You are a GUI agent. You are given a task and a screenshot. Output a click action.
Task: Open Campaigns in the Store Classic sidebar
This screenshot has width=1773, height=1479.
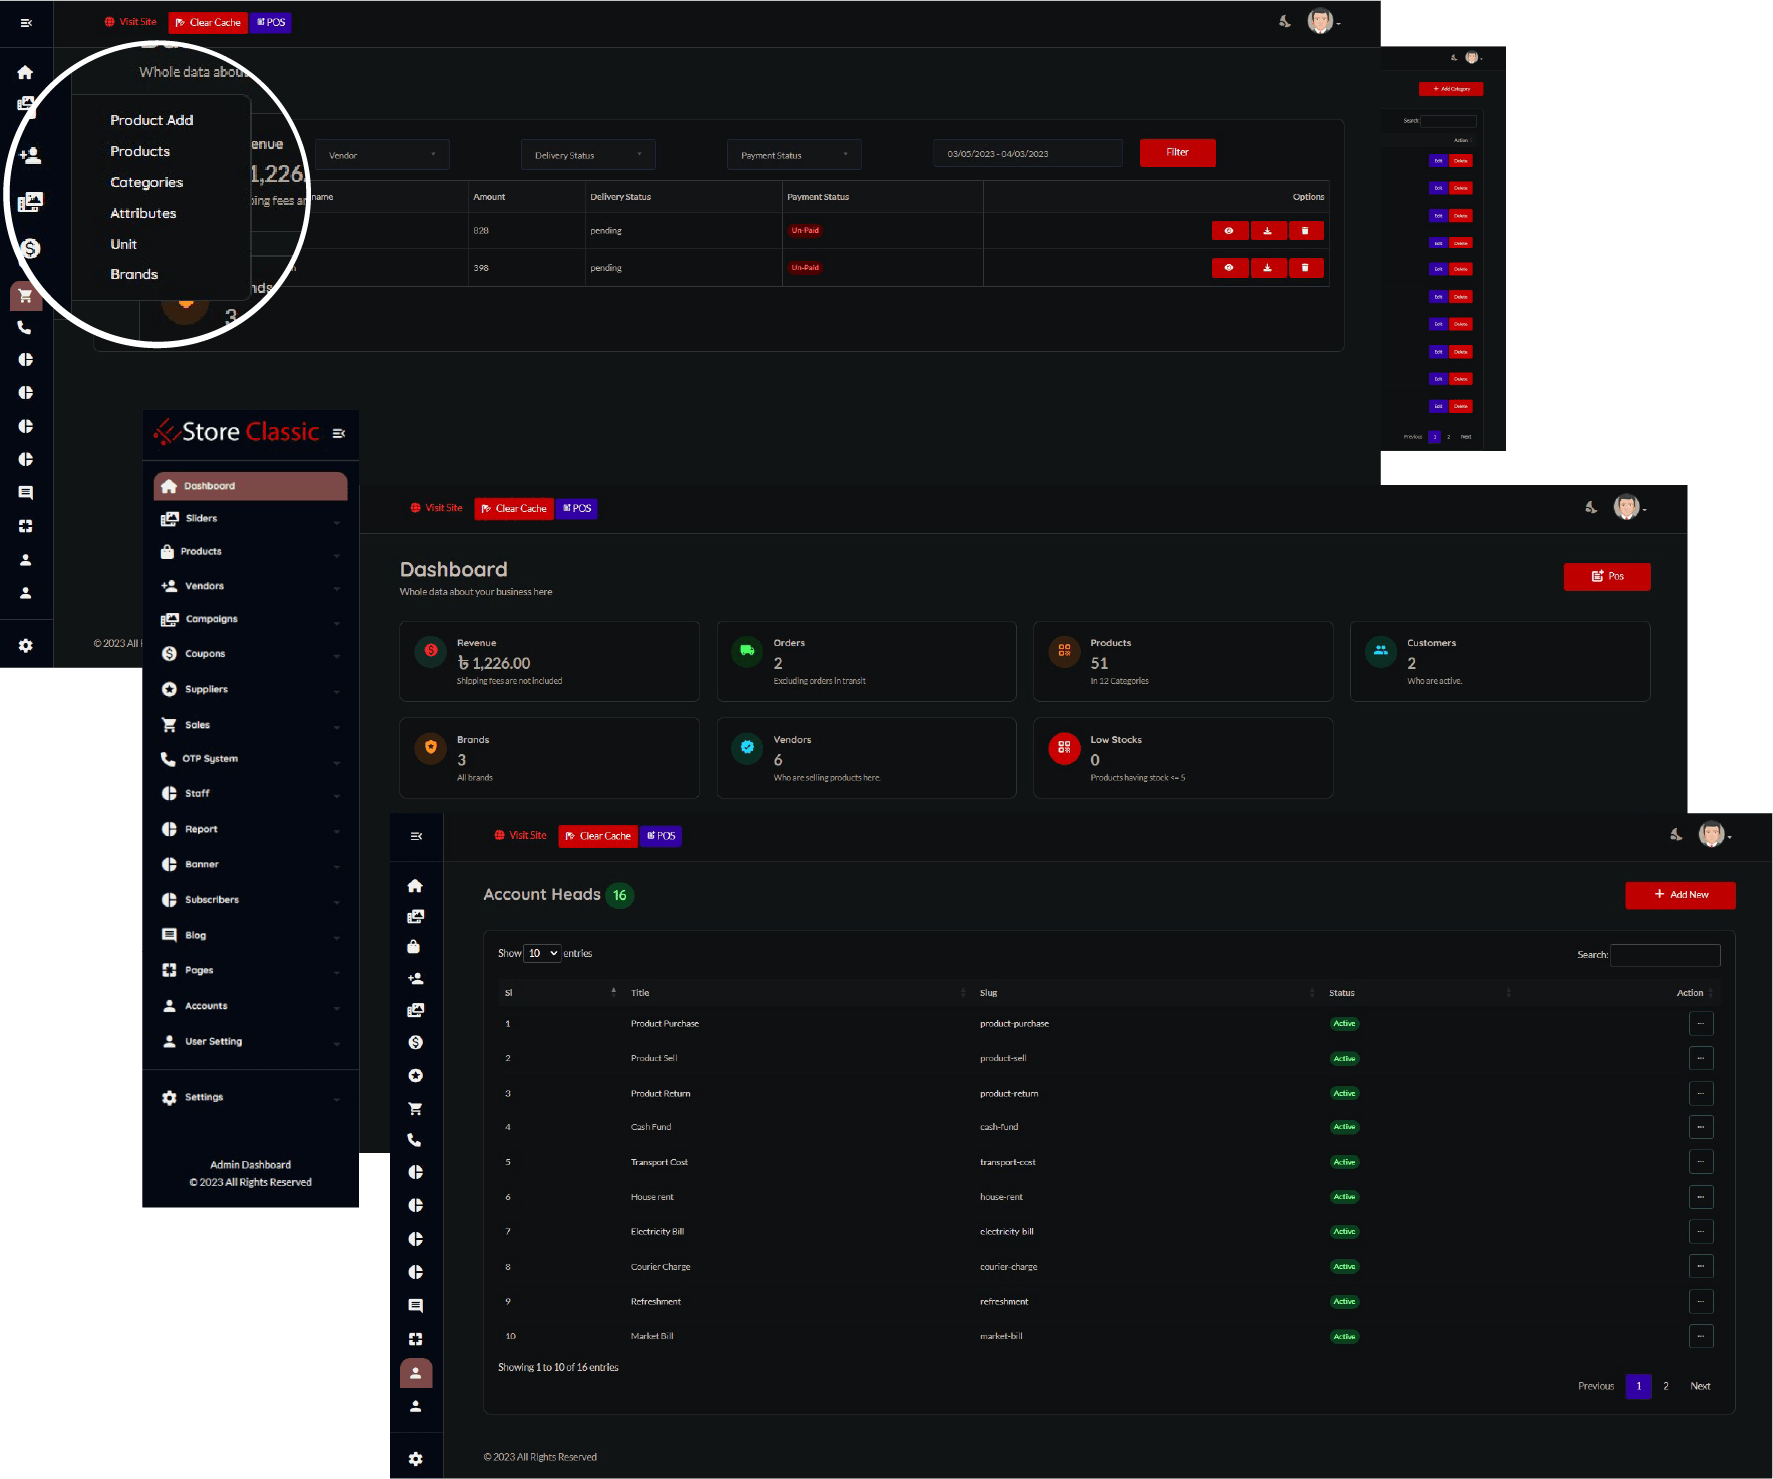pos(211,620)
